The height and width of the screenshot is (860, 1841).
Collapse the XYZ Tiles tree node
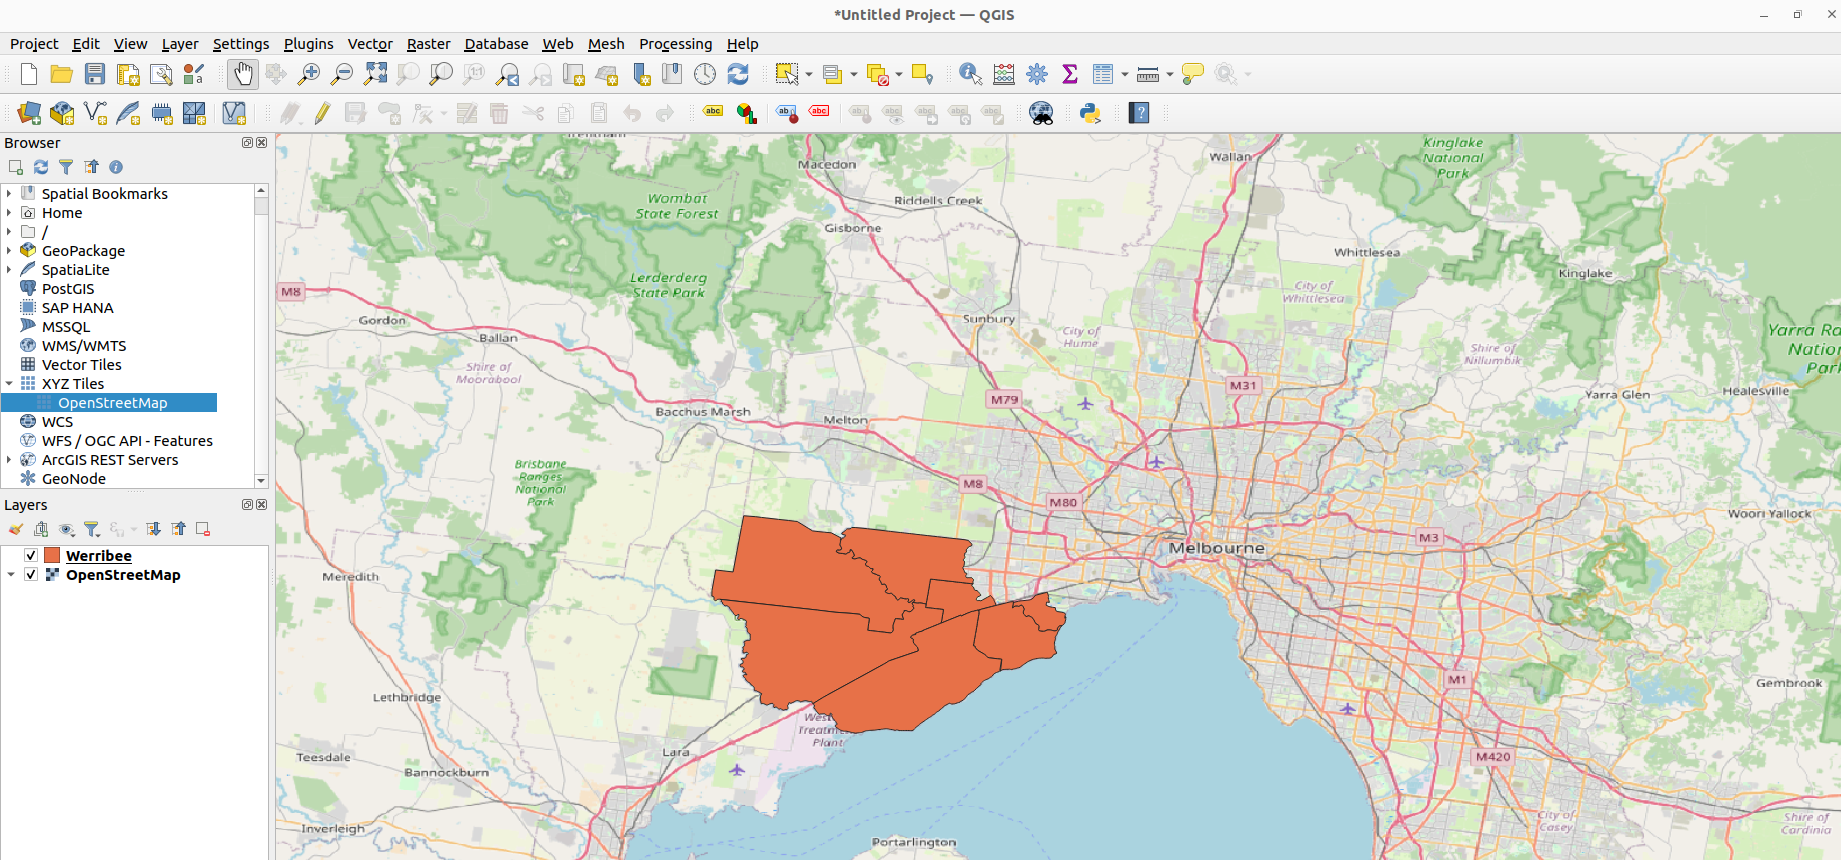point(9,384)
